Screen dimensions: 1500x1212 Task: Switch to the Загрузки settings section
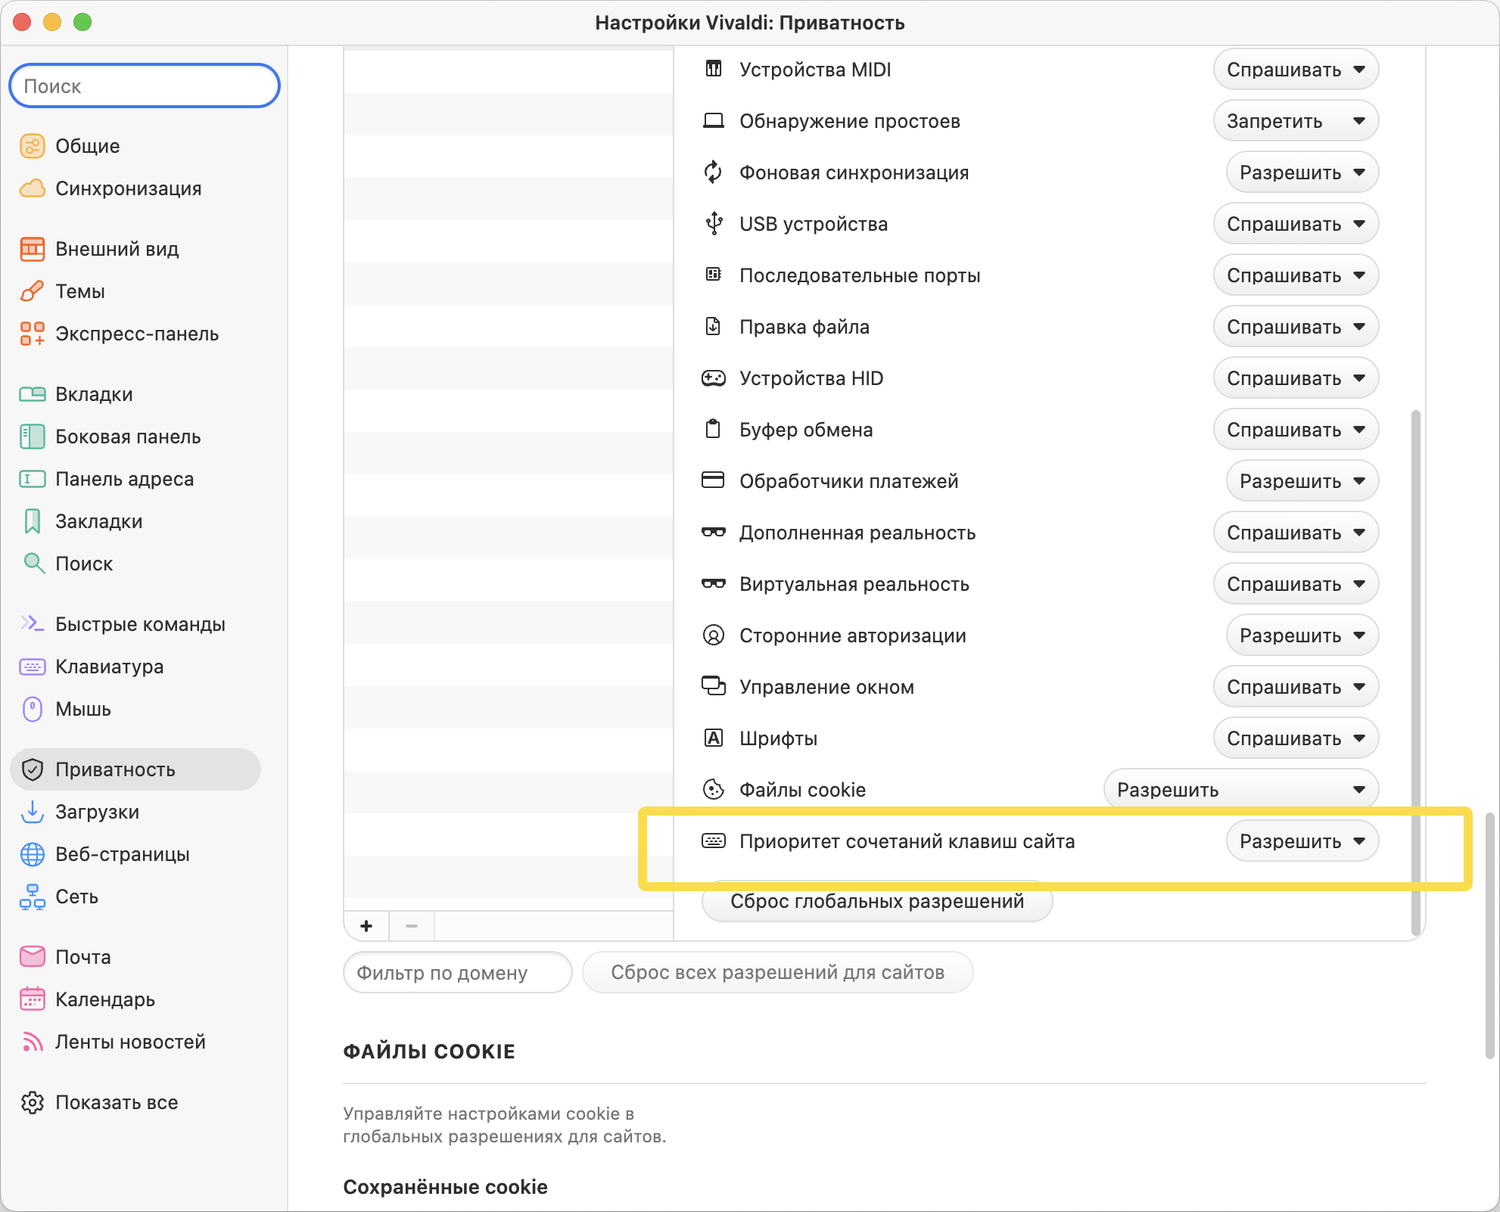coord(97,812)
